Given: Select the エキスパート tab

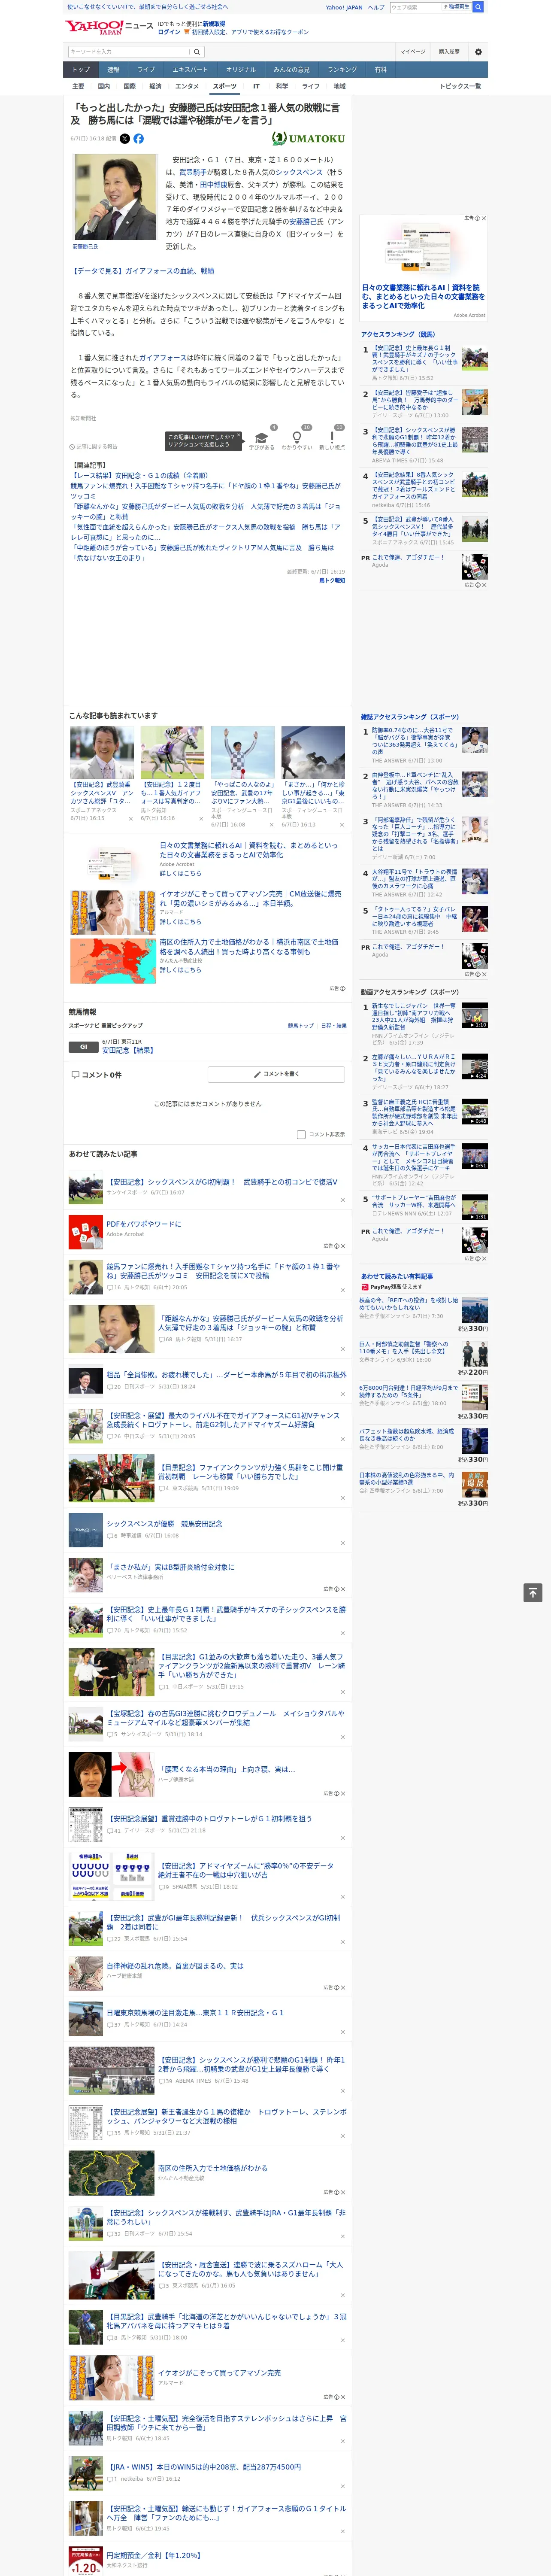Looking at the screenshot, I should pyautogui.click(x=190, y=70).
